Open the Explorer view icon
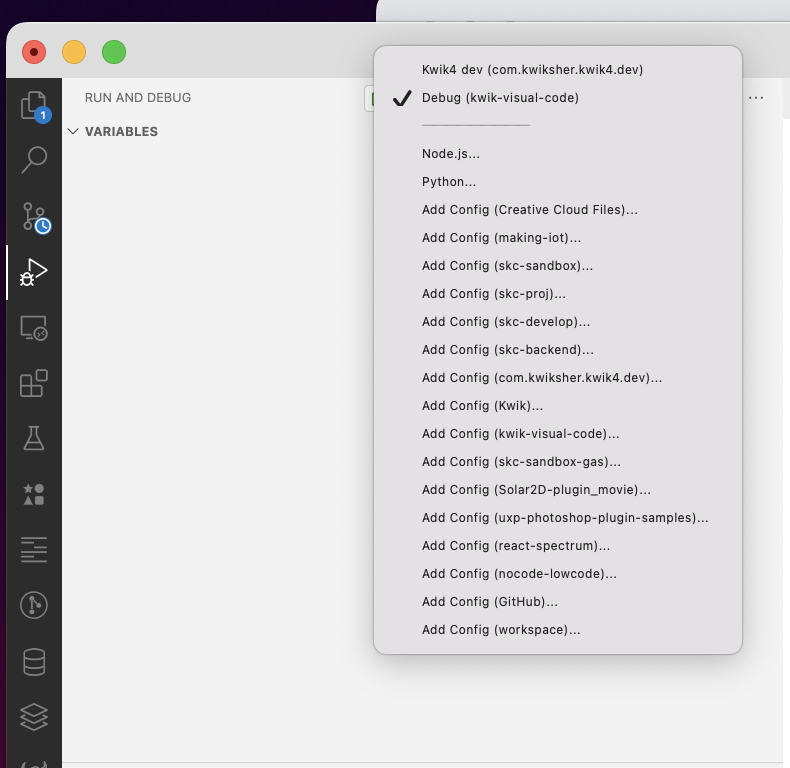Screen dimensions: 790x768 (x=34, y=105)
